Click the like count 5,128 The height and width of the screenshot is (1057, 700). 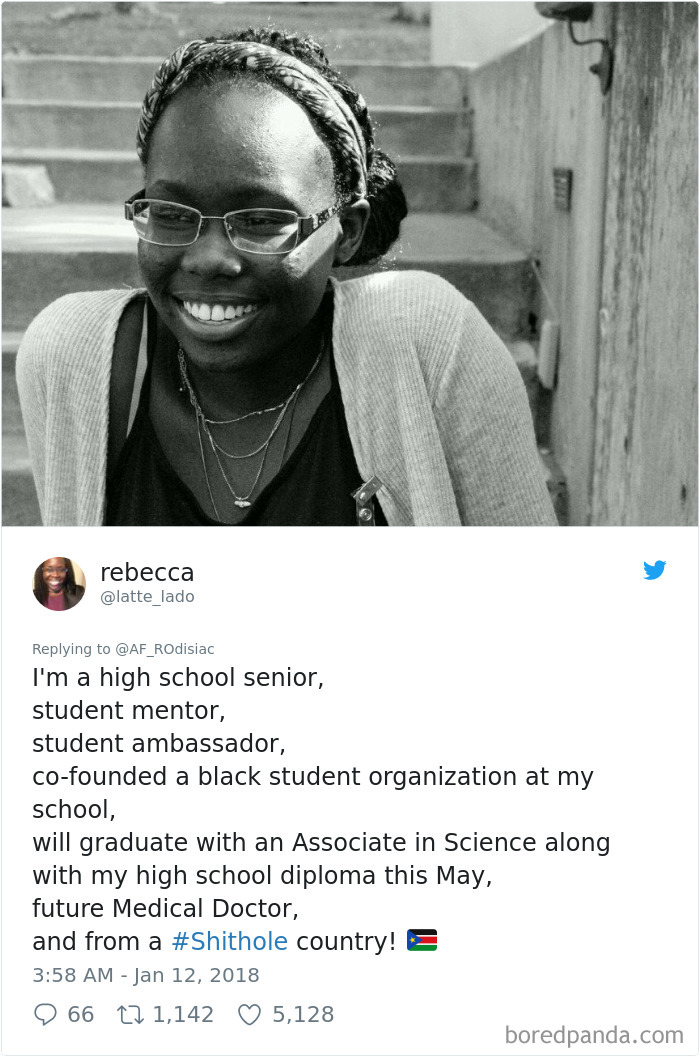303,1014
